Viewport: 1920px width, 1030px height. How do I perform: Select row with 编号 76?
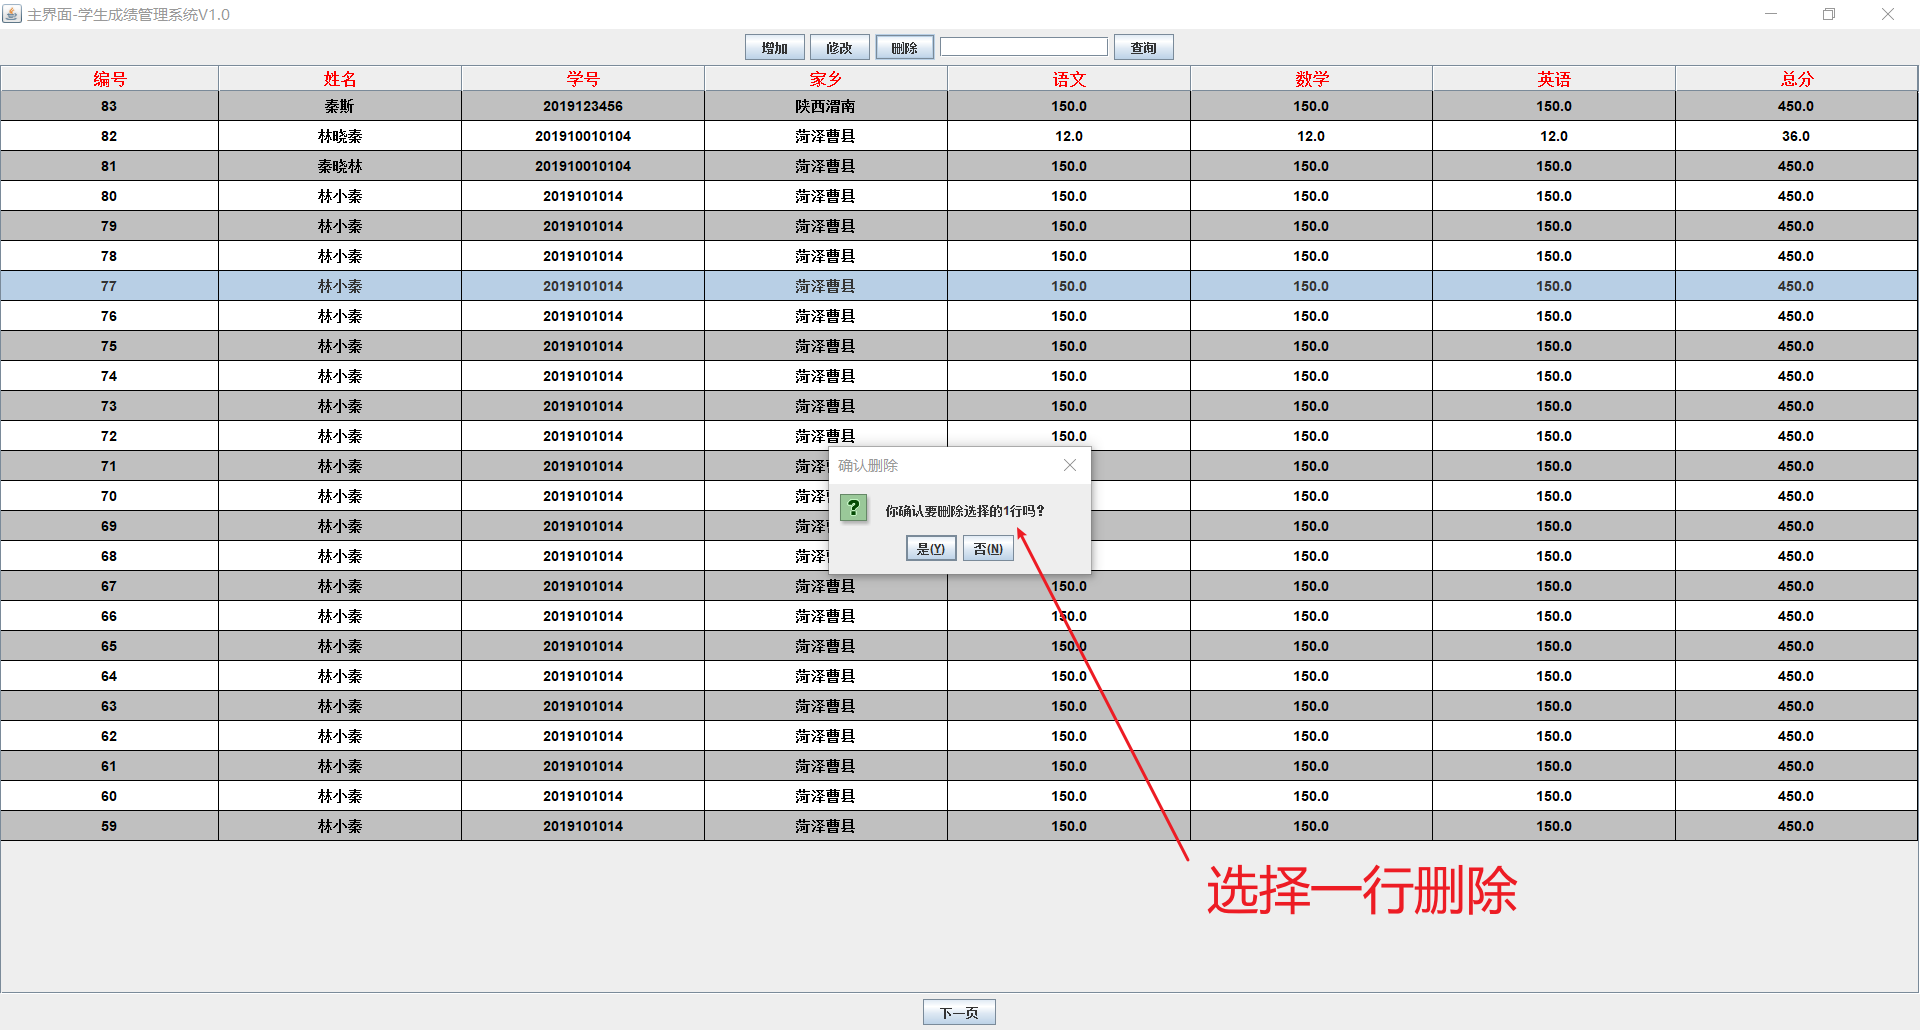pyautogui.click(x=959, y=316)
